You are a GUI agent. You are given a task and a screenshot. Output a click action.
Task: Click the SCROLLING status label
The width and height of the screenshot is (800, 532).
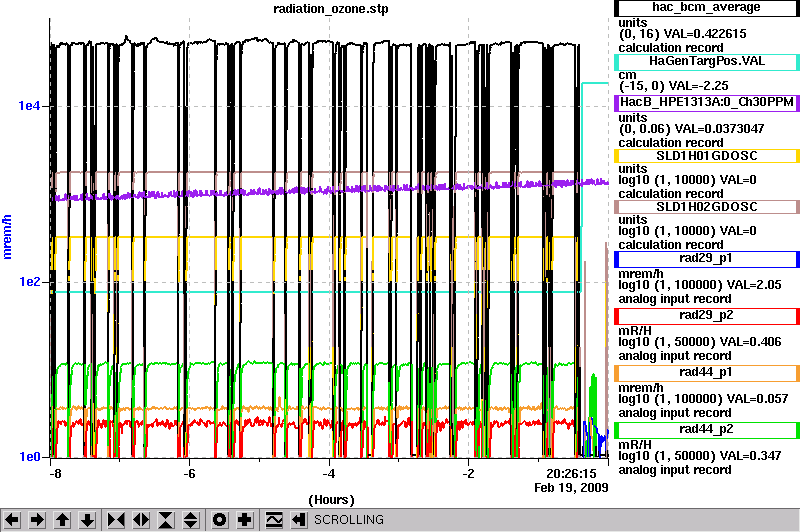[349, 520]
